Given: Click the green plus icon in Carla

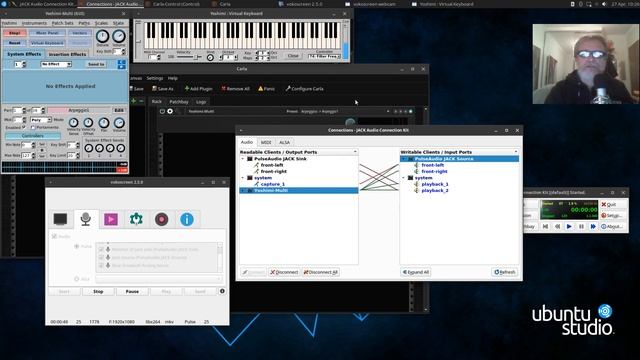Looking at the screenshot, I should tap(133, 101).
